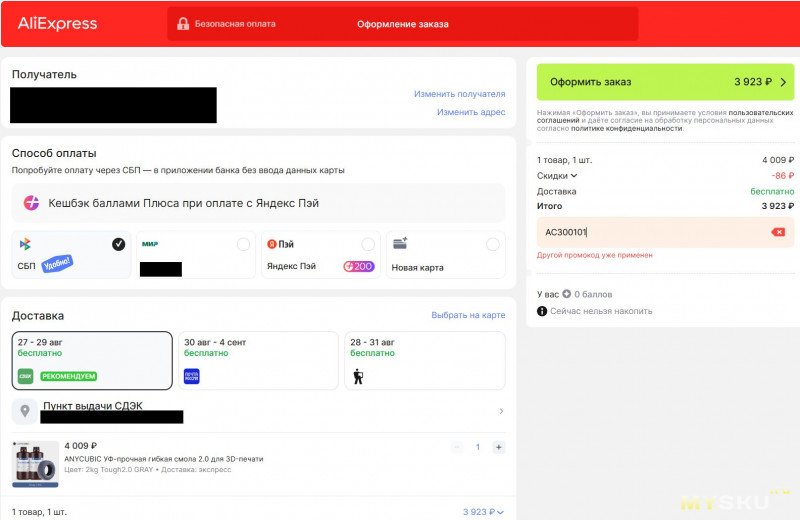Clear the promo code with red delete icon
This screenshot has width=800, height=520.
tap(779, 232)
